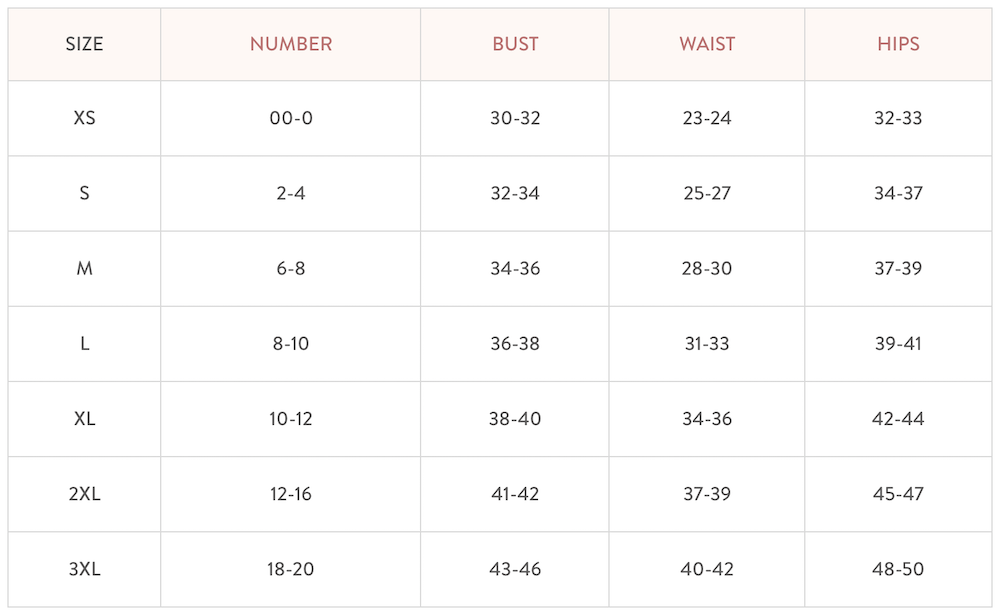Click the 8-10 number cell
1000x615 pixels.
coord(291,344)
